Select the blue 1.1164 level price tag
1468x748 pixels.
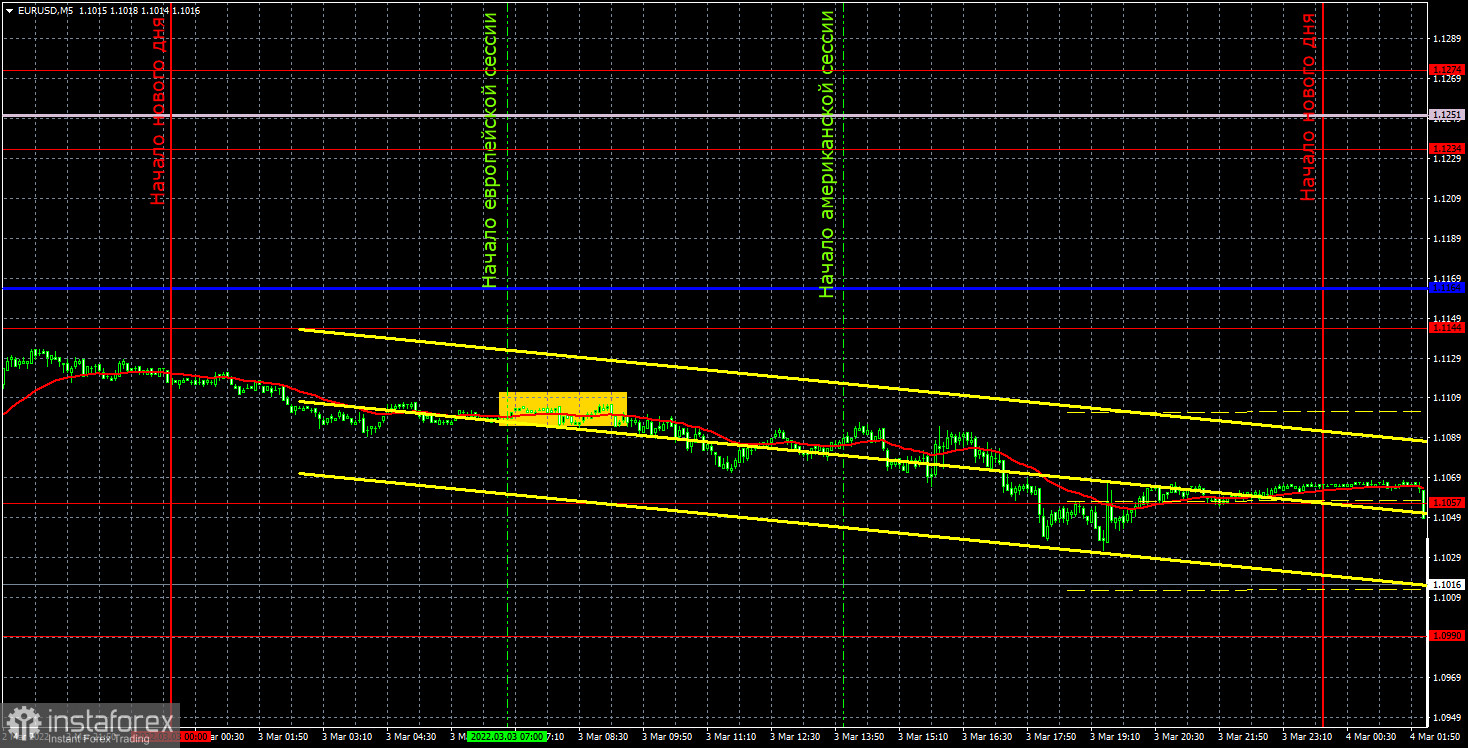point(1447,288)
